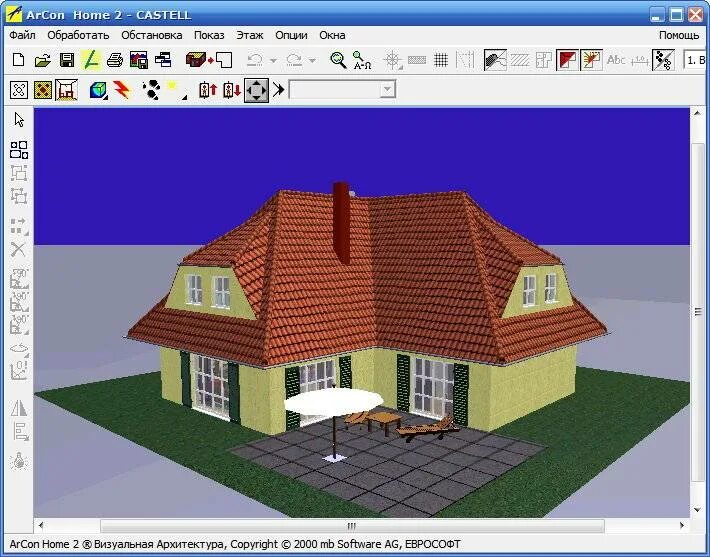This screenshot has height=557, width=710.
Task: Open the object catalog squares icon
Action: coord(19,150)
